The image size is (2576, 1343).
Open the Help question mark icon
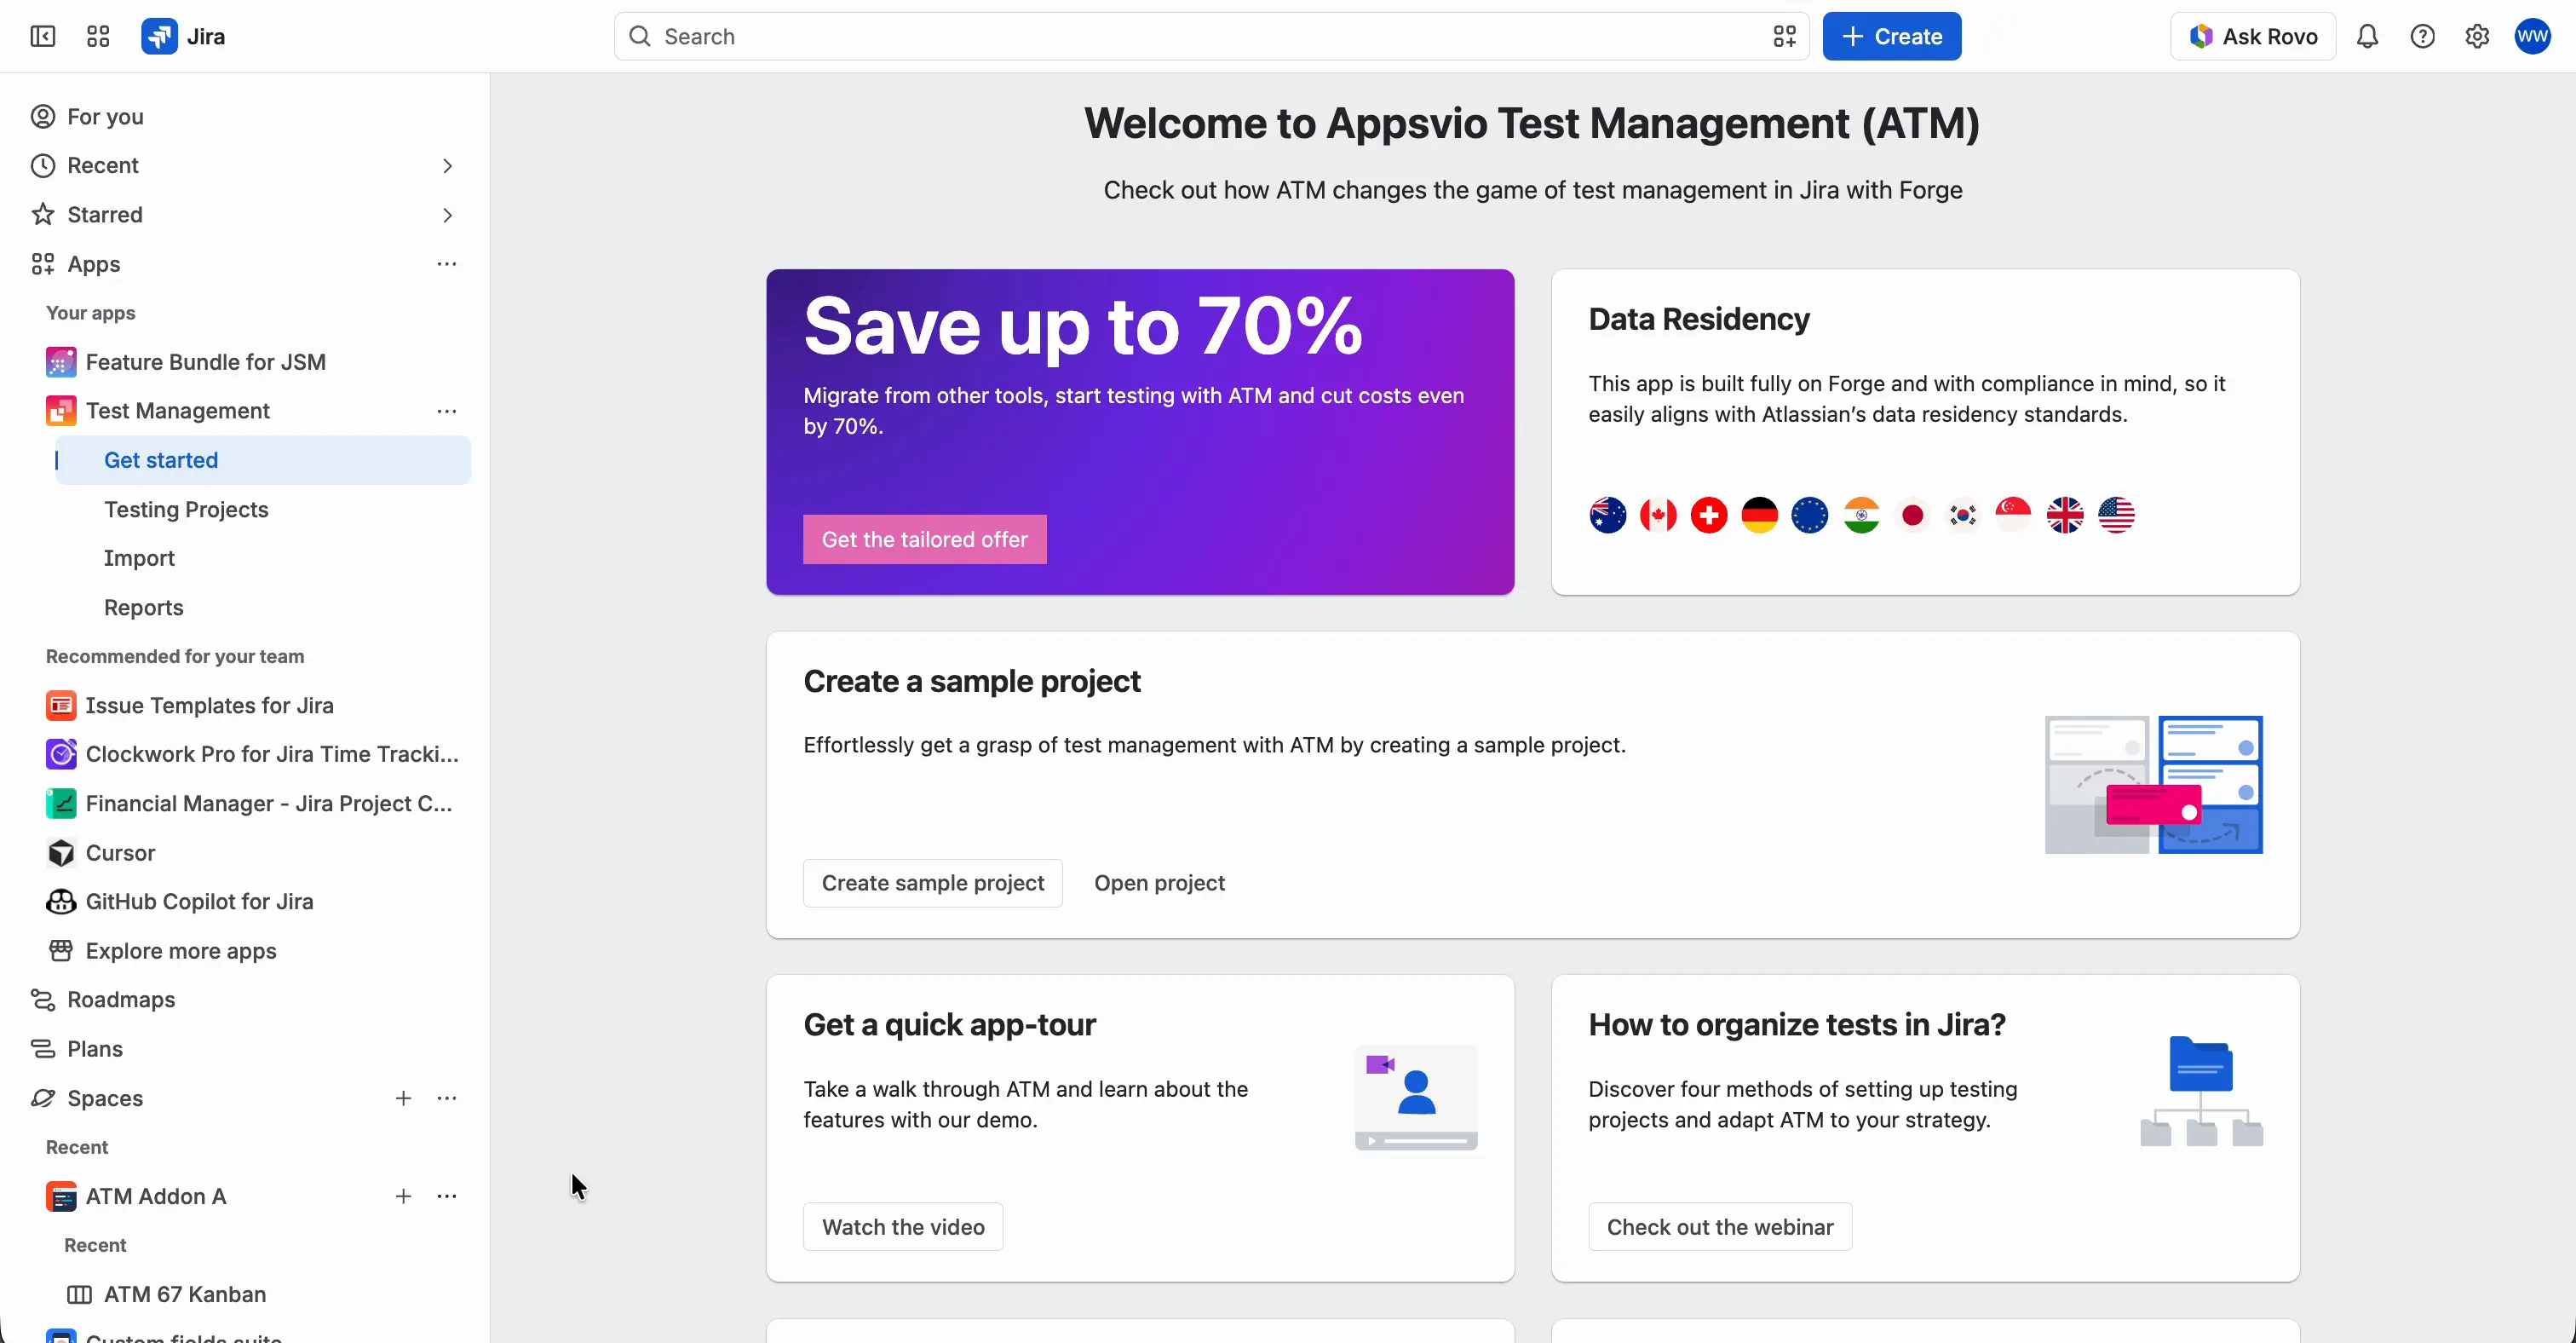[x=2422, y=37]
